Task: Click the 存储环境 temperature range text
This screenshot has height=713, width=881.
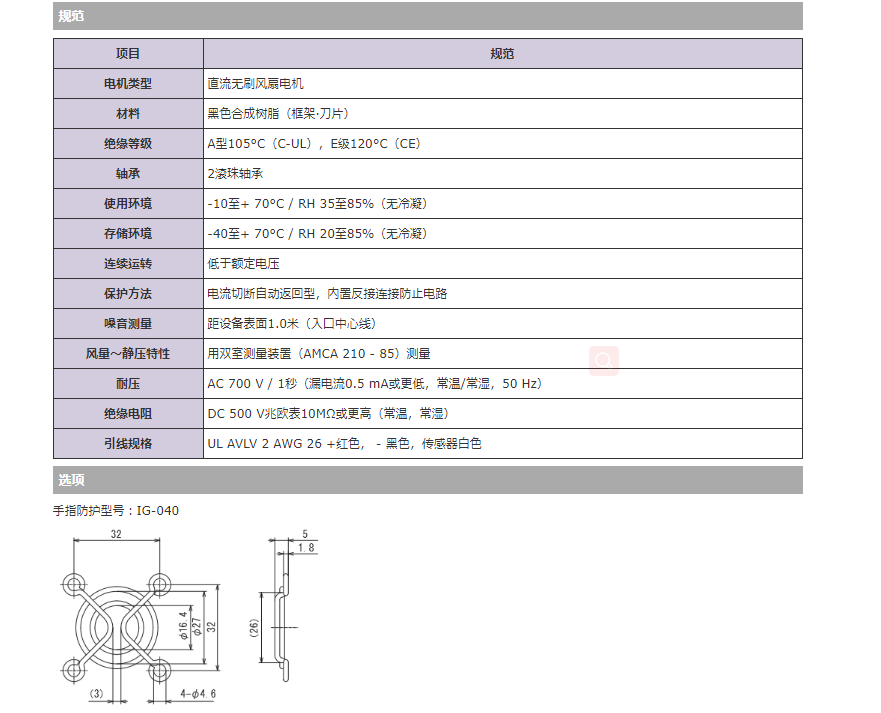Action: point(317,234)
